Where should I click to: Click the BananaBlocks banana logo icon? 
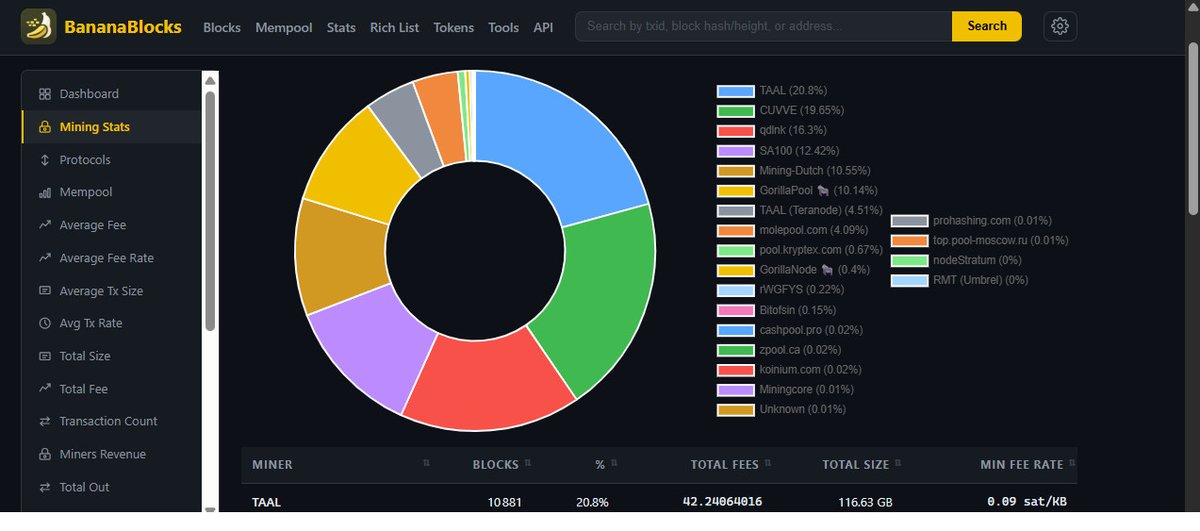click(38, 27)
